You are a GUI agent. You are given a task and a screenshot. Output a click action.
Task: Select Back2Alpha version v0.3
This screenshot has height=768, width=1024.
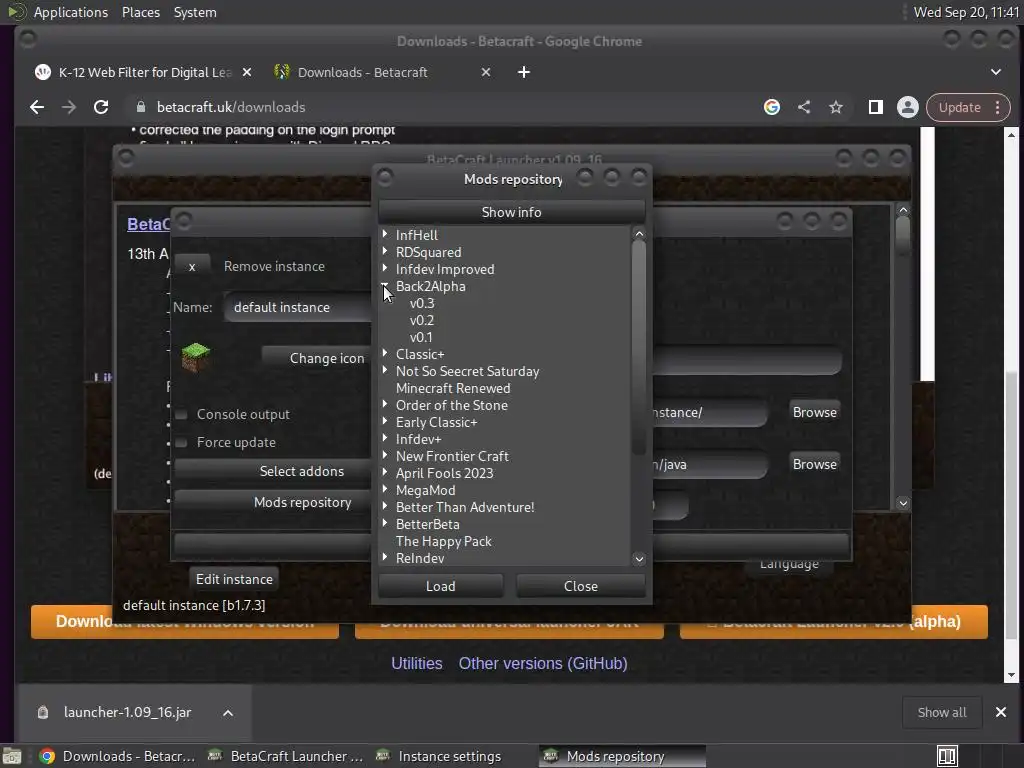422,303
